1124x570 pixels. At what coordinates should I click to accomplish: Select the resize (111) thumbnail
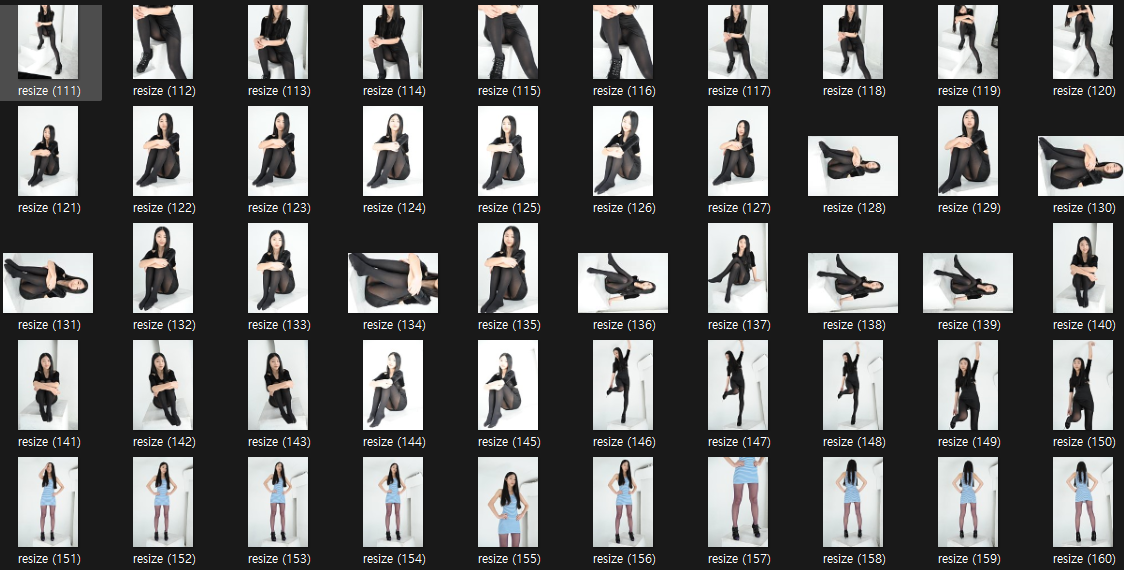pyautogui.click(x=48, y=42)
